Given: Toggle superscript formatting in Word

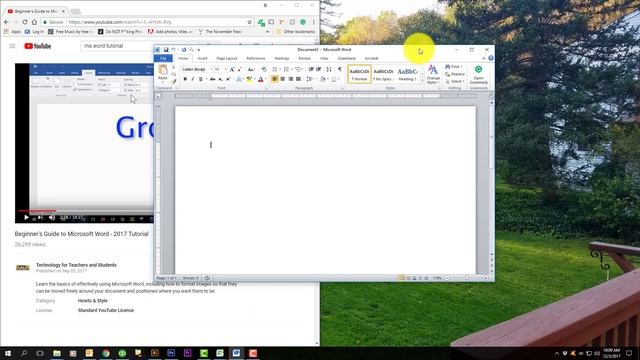Looking at the screenshot, I should click(x=228, y=79).
